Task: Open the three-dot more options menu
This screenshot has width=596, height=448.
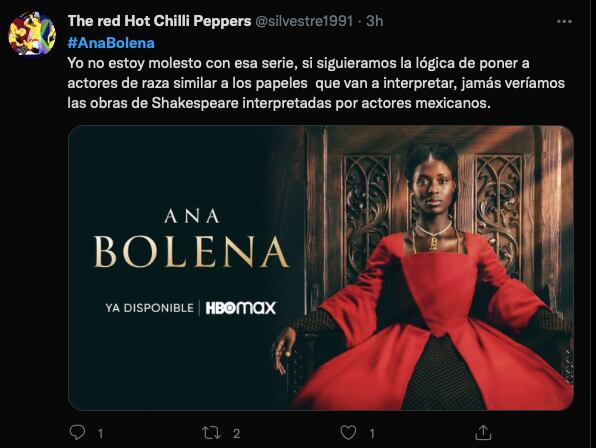Action: coord(564,21)
